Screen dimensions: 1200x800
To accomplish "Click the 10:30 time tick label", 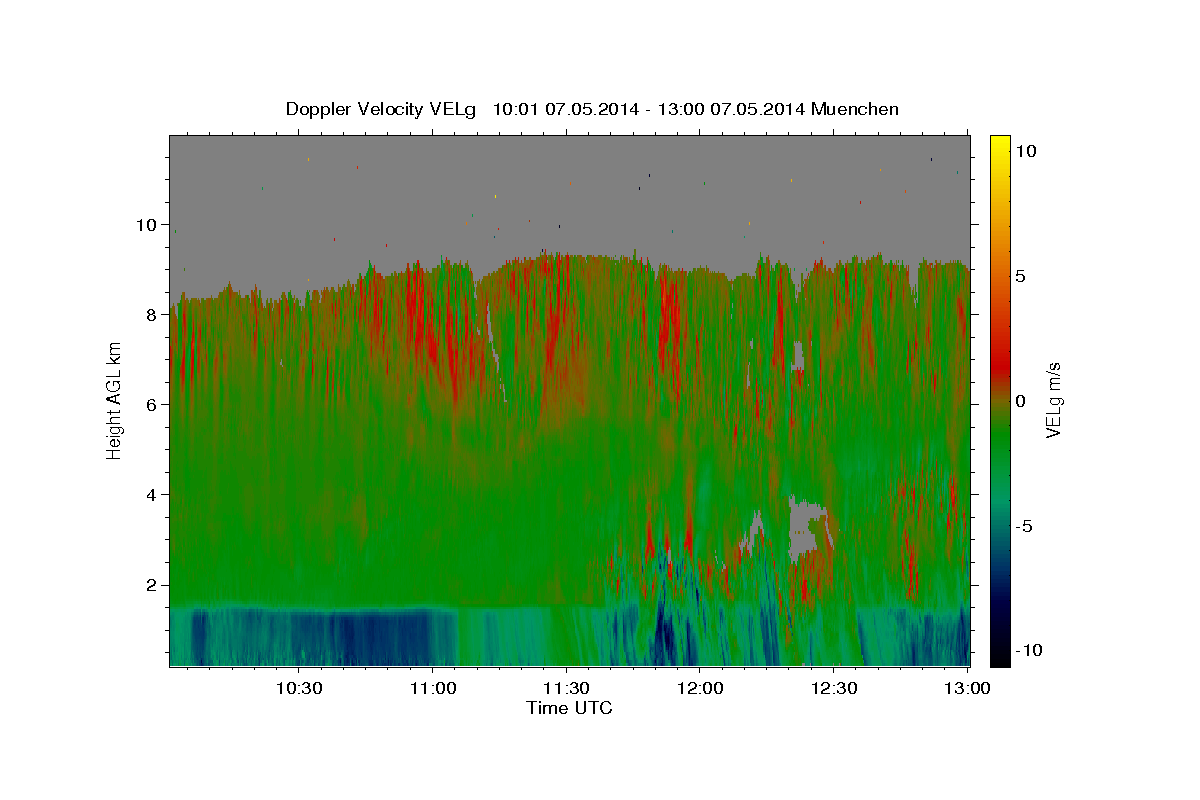I will click(x=298, y=688).
